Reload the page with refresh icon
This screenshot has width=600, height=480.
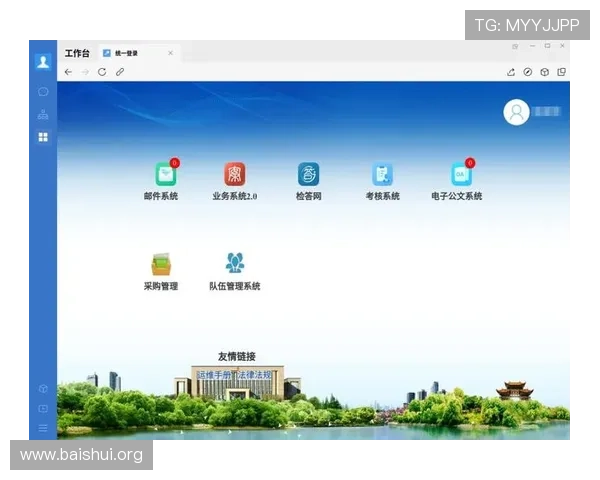pos(102,72)
